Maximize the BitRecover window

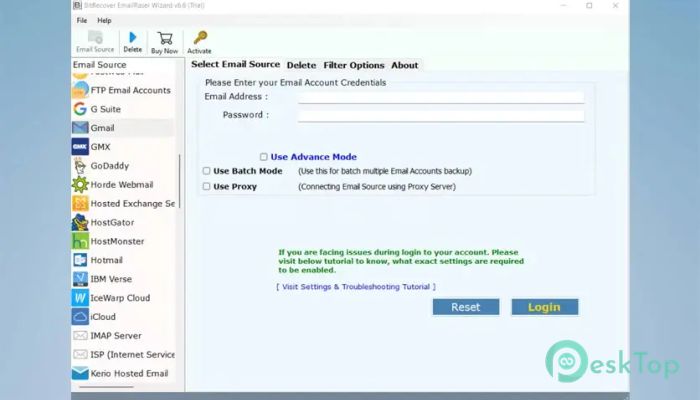click(589, 5)
